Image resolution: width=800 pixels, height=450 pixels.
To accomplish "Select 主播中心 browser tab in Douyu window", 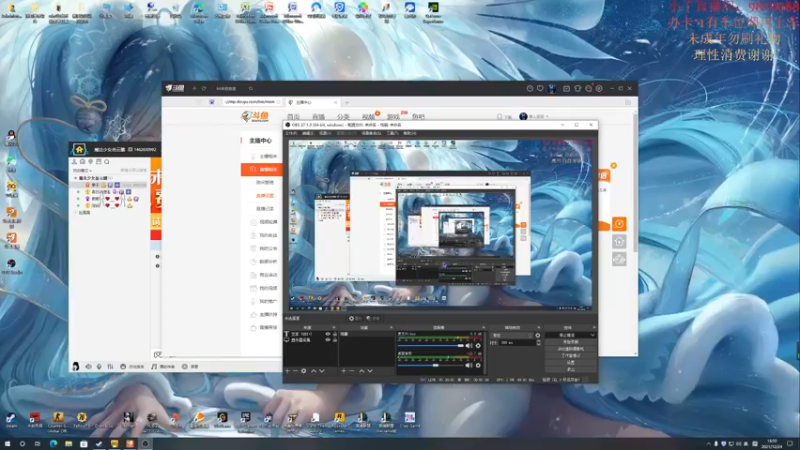I will click(x=312, y=102).
